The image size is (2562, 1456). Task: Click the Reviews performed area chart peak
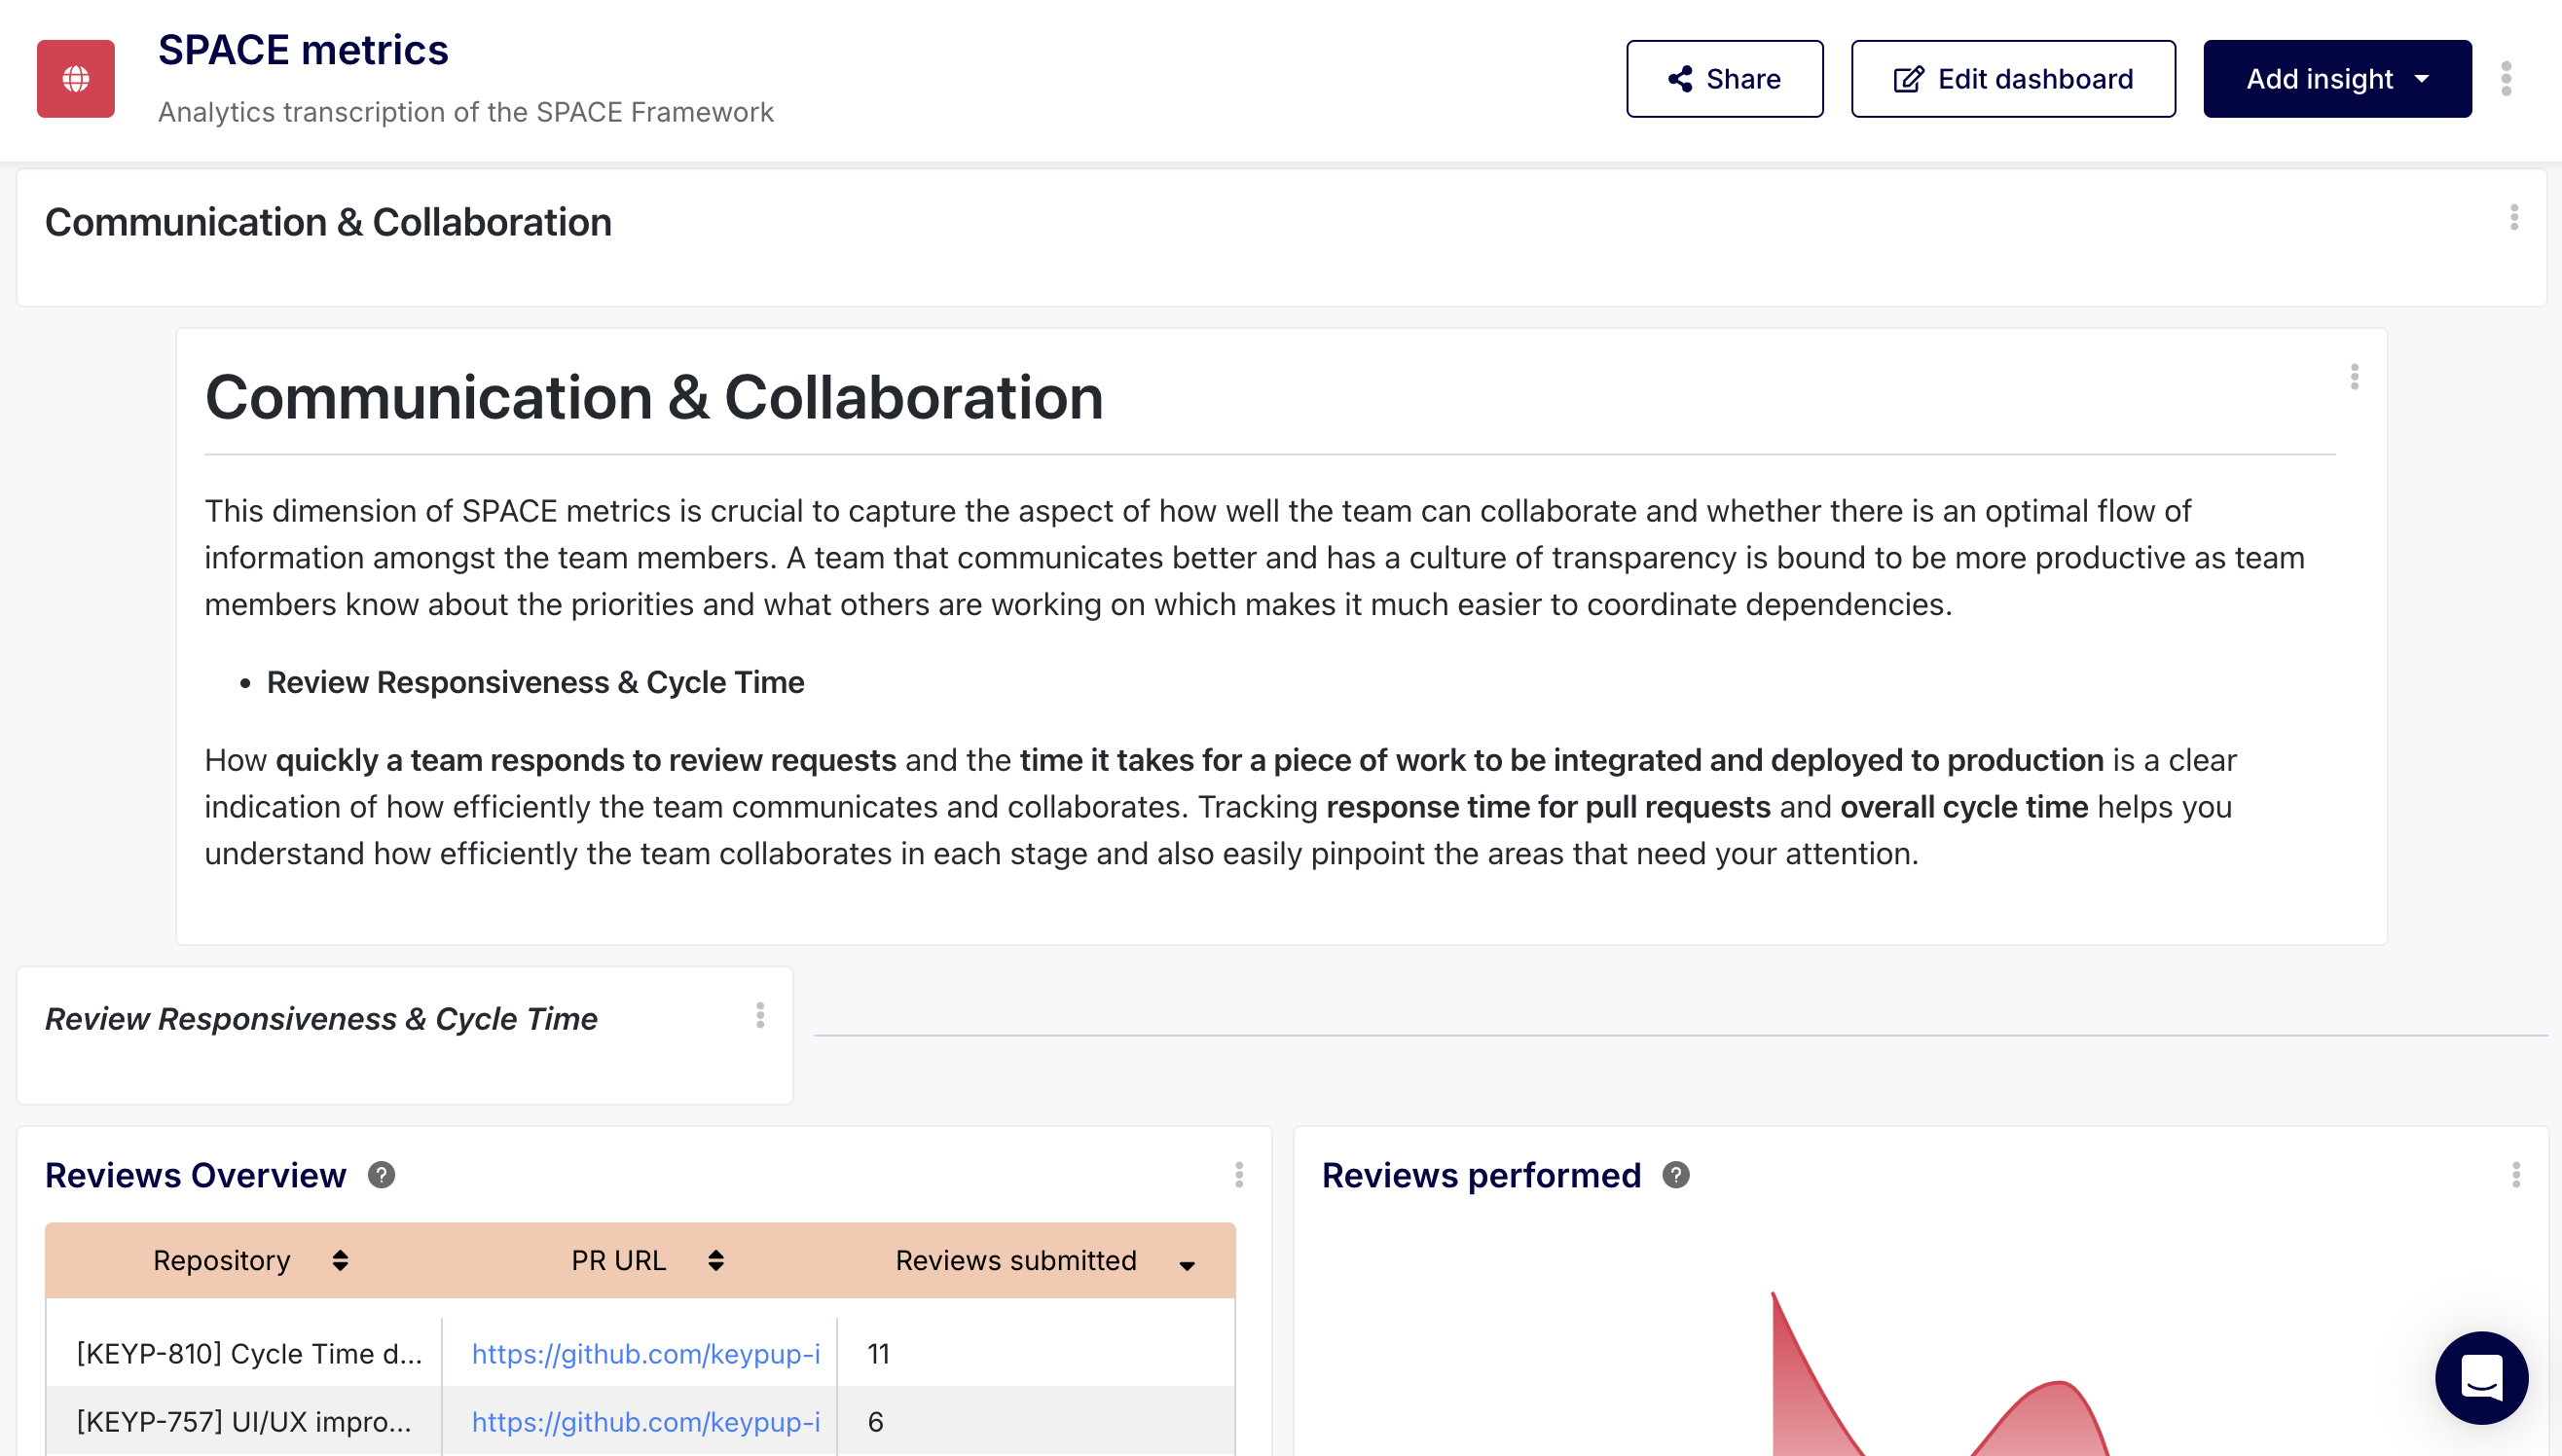point(1775,1298)
